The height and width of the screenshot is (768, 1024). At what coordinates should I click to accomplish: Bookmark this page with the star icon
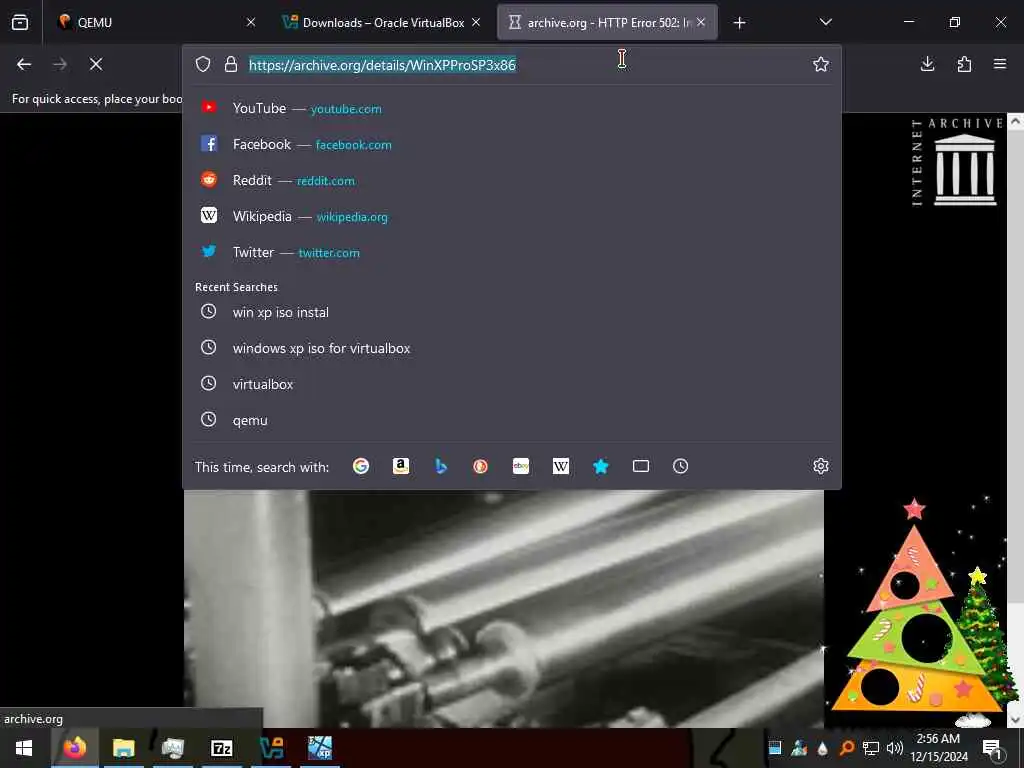(821, 64)
